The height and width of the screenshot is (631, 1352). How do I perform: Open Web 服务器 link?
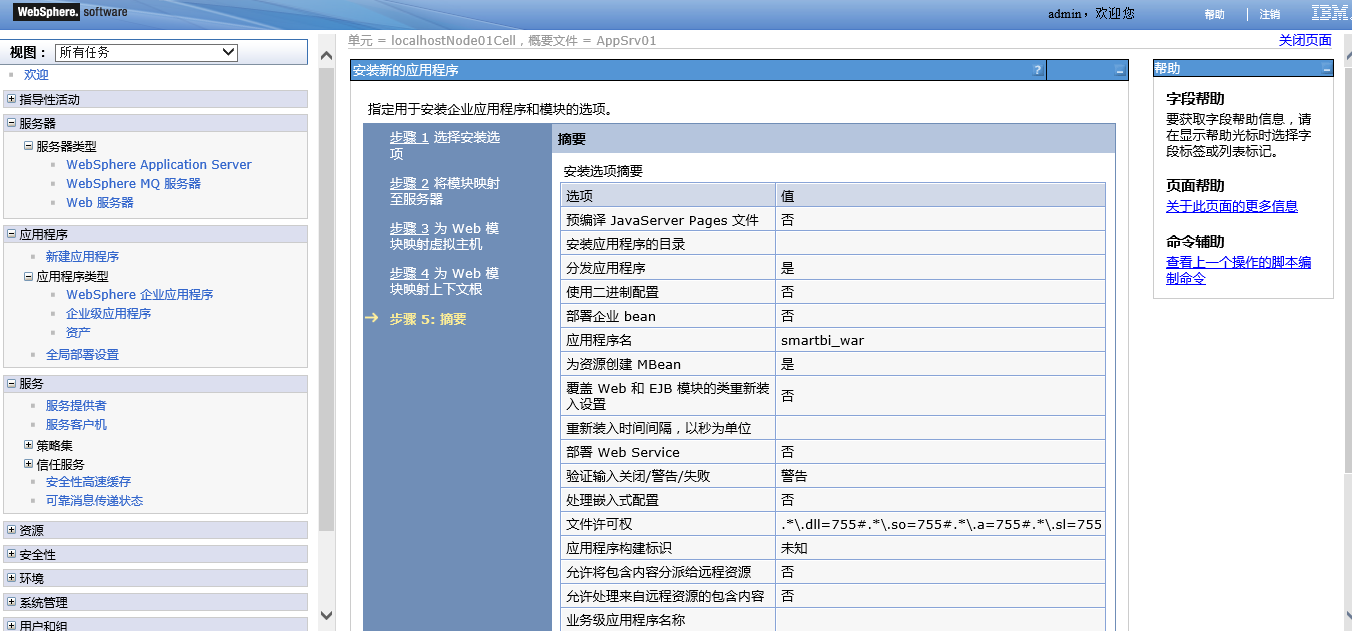pos(99,203)
